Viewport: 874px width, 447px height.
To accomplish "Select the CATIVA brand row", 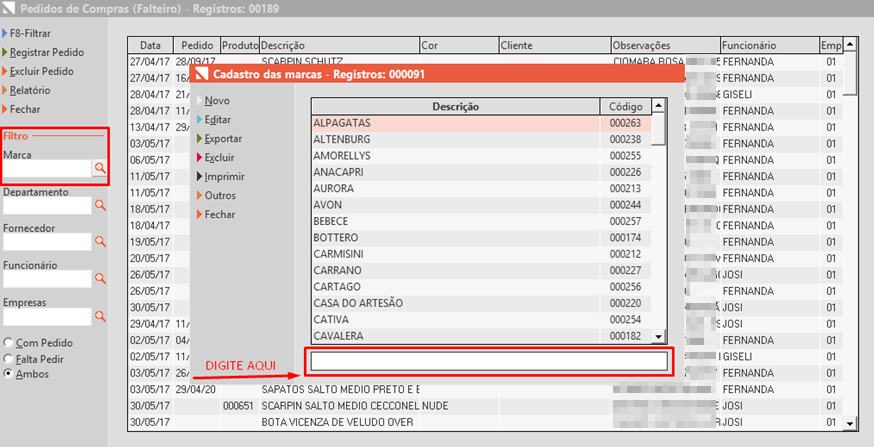I will 481,320.
